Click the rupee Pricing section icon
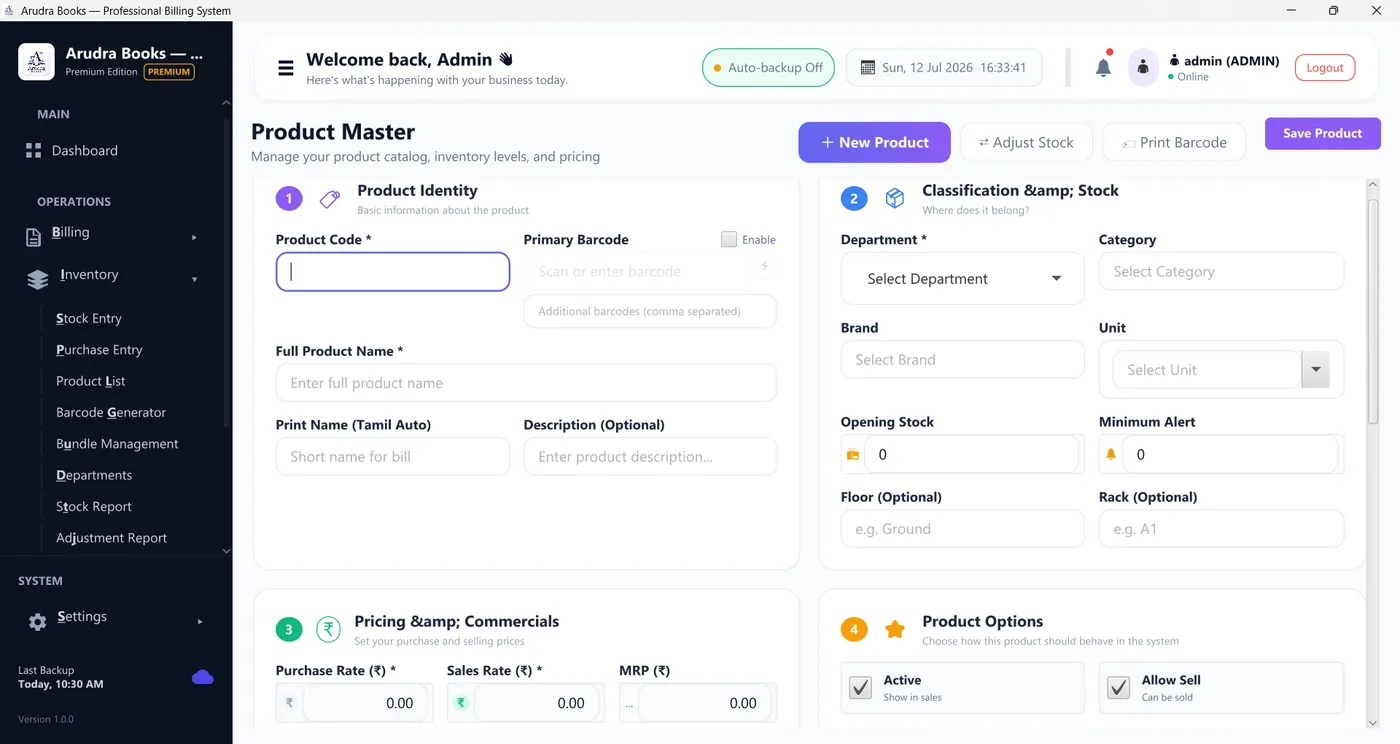Screen dimensions: 1400x744 (328, 629)
